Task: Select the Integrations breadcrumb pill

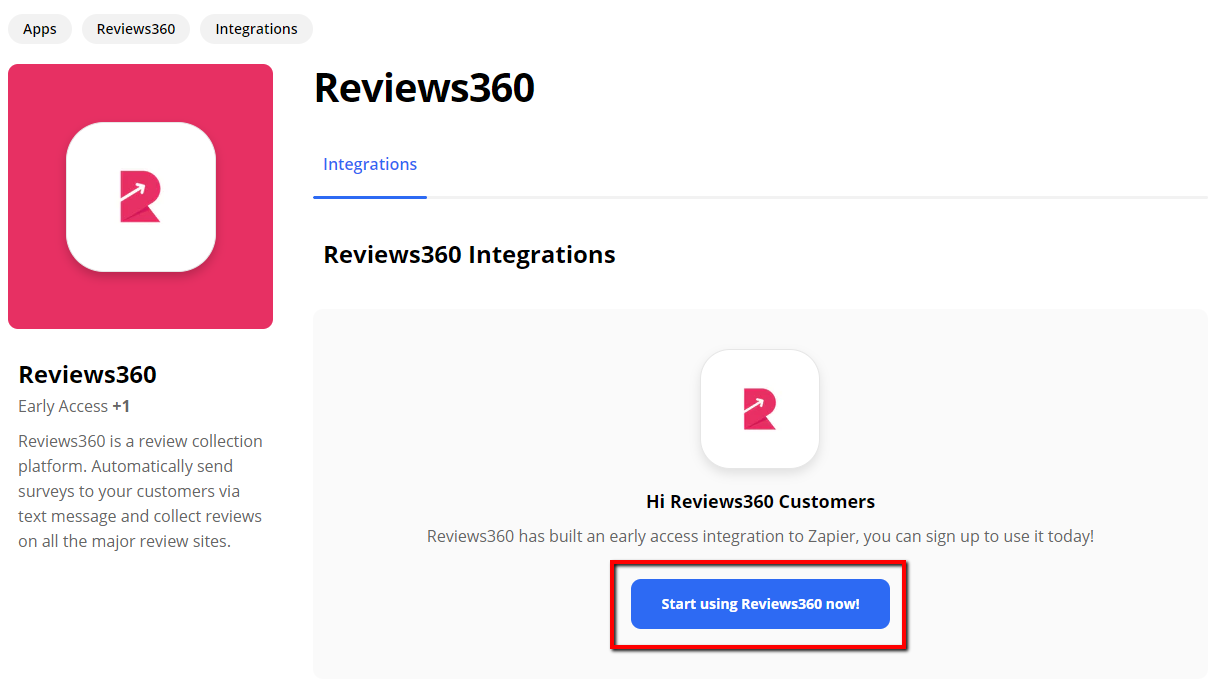Action: click(256, 29)
